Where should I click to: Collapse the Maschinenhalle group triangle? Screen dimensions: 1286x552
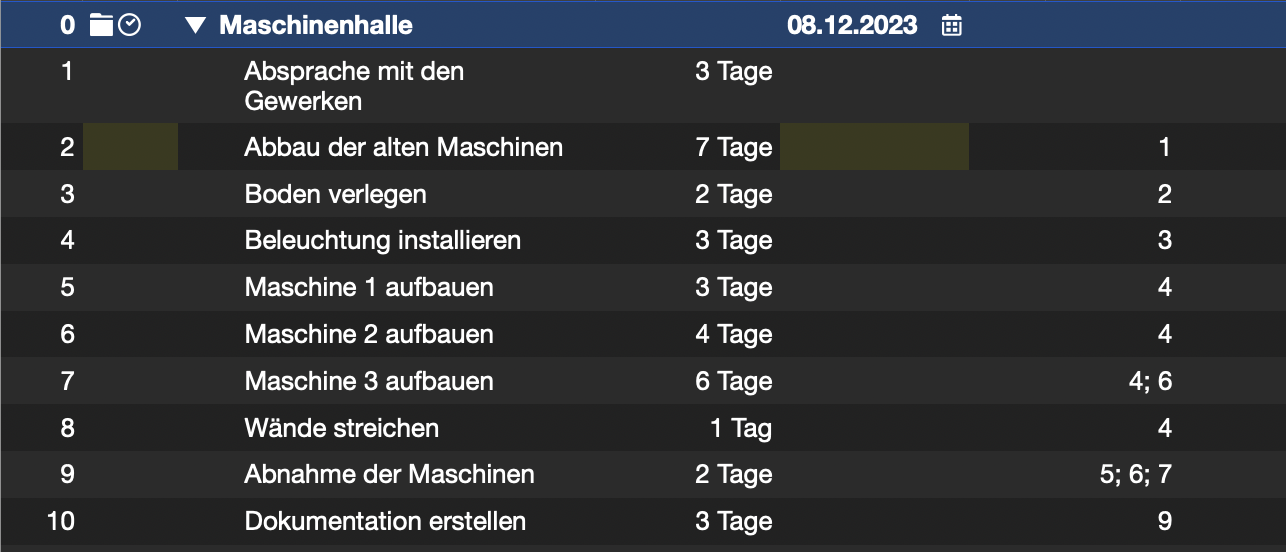[195, 26]
